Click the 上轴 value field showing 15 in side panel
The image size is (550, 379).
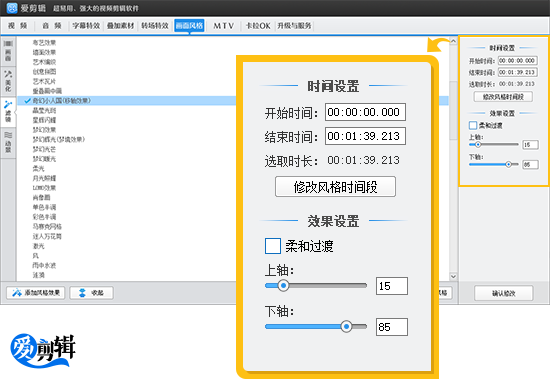pyautogui.click(x=530, y=145)
